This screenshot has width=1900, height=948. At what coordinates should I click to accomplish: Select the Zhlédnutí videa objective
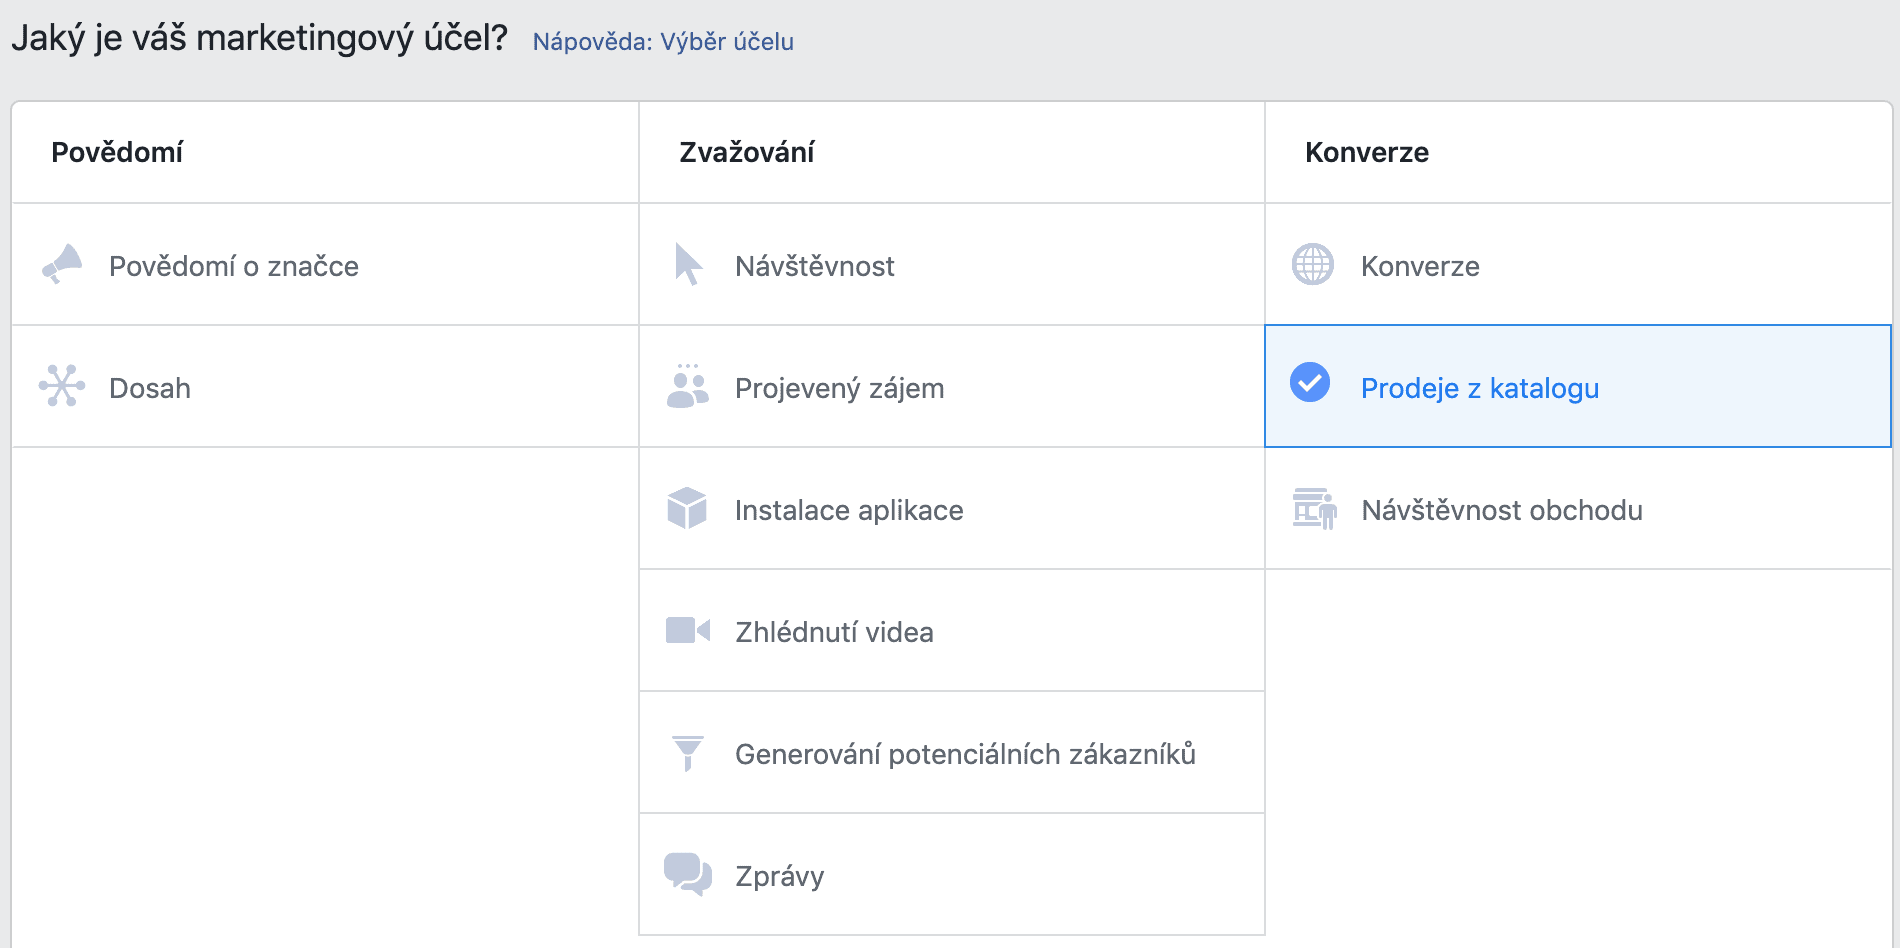[x=834, y=632]
